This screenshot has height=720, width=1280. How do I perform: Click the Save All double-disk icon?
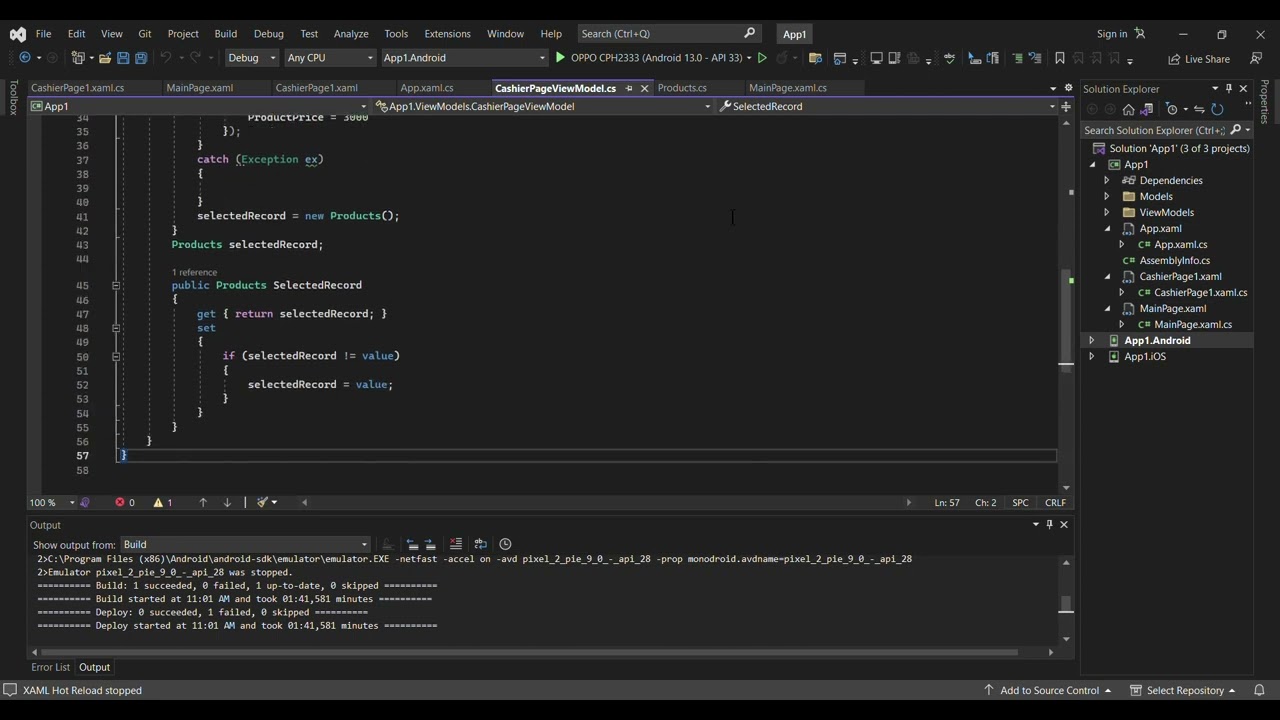coord(141,58)
